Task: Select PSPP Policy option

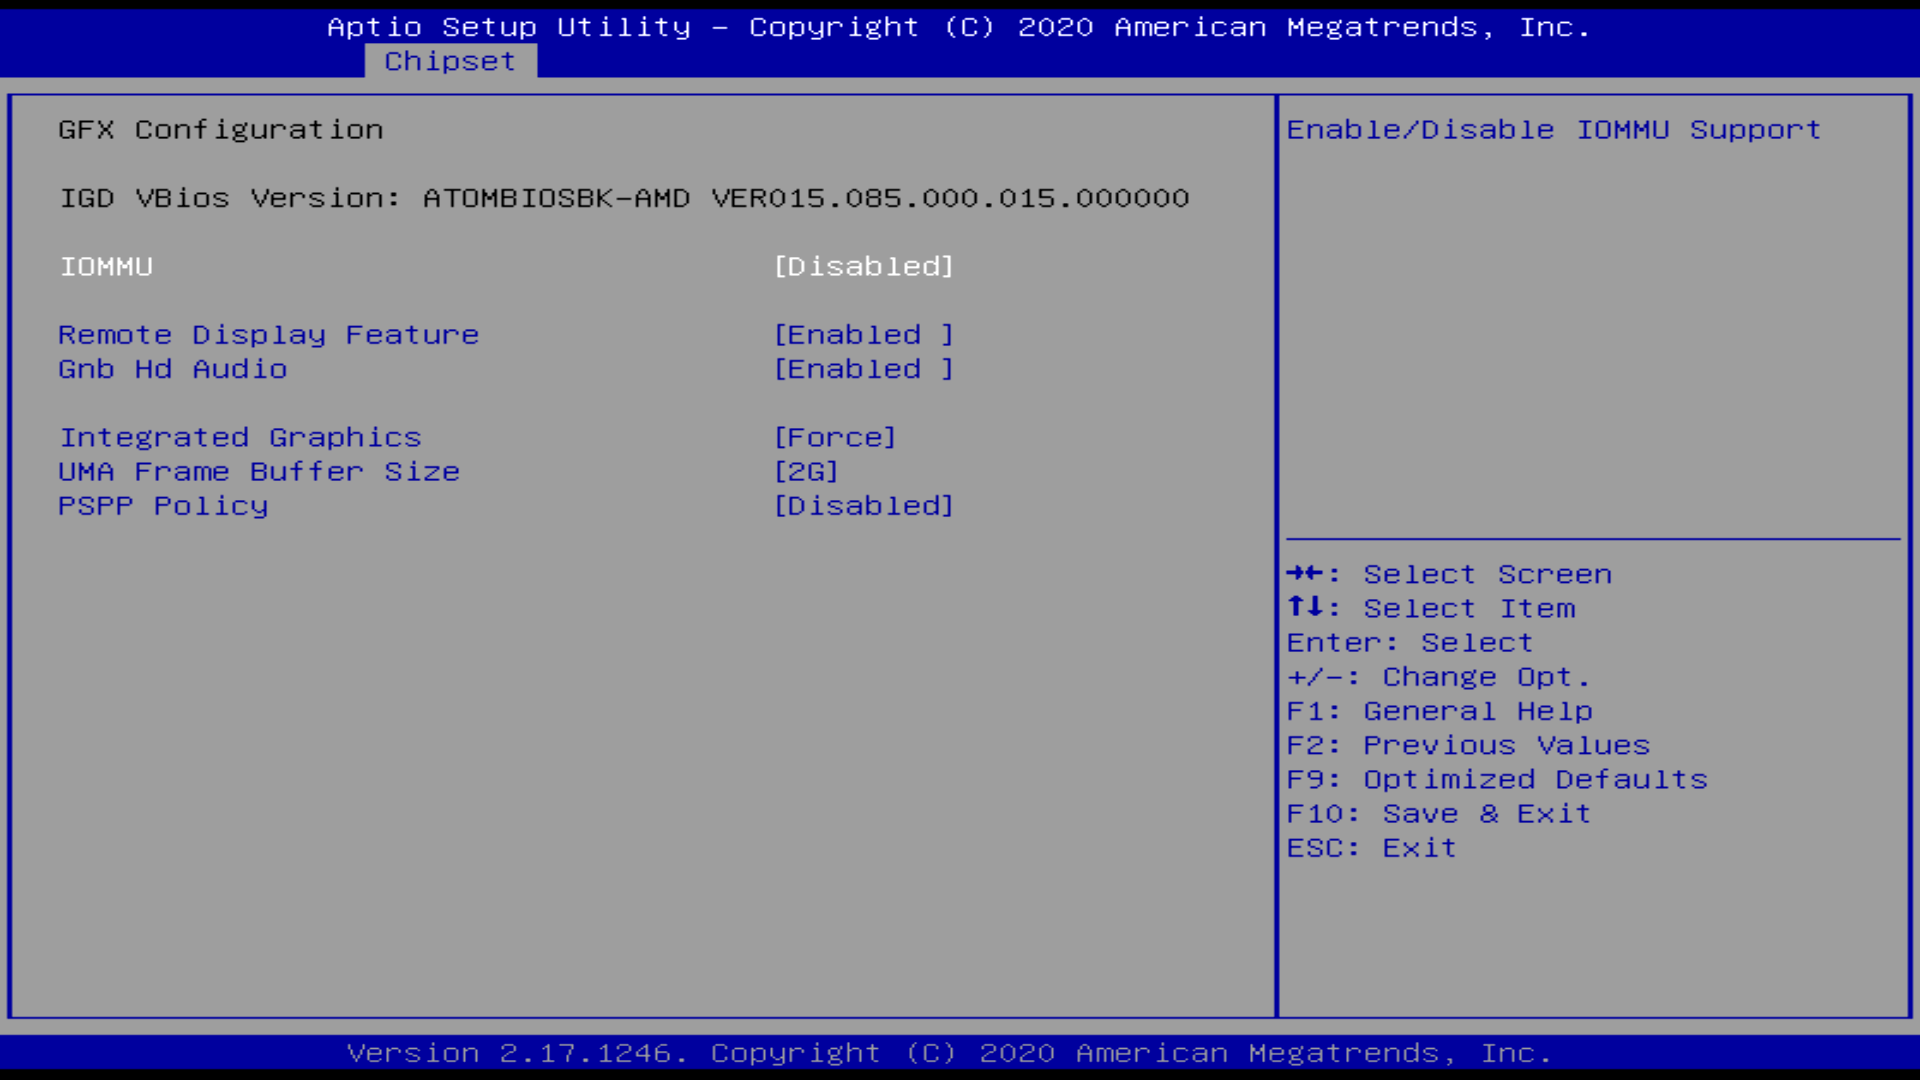Action: pyautogui.click(x=163, y=506)
